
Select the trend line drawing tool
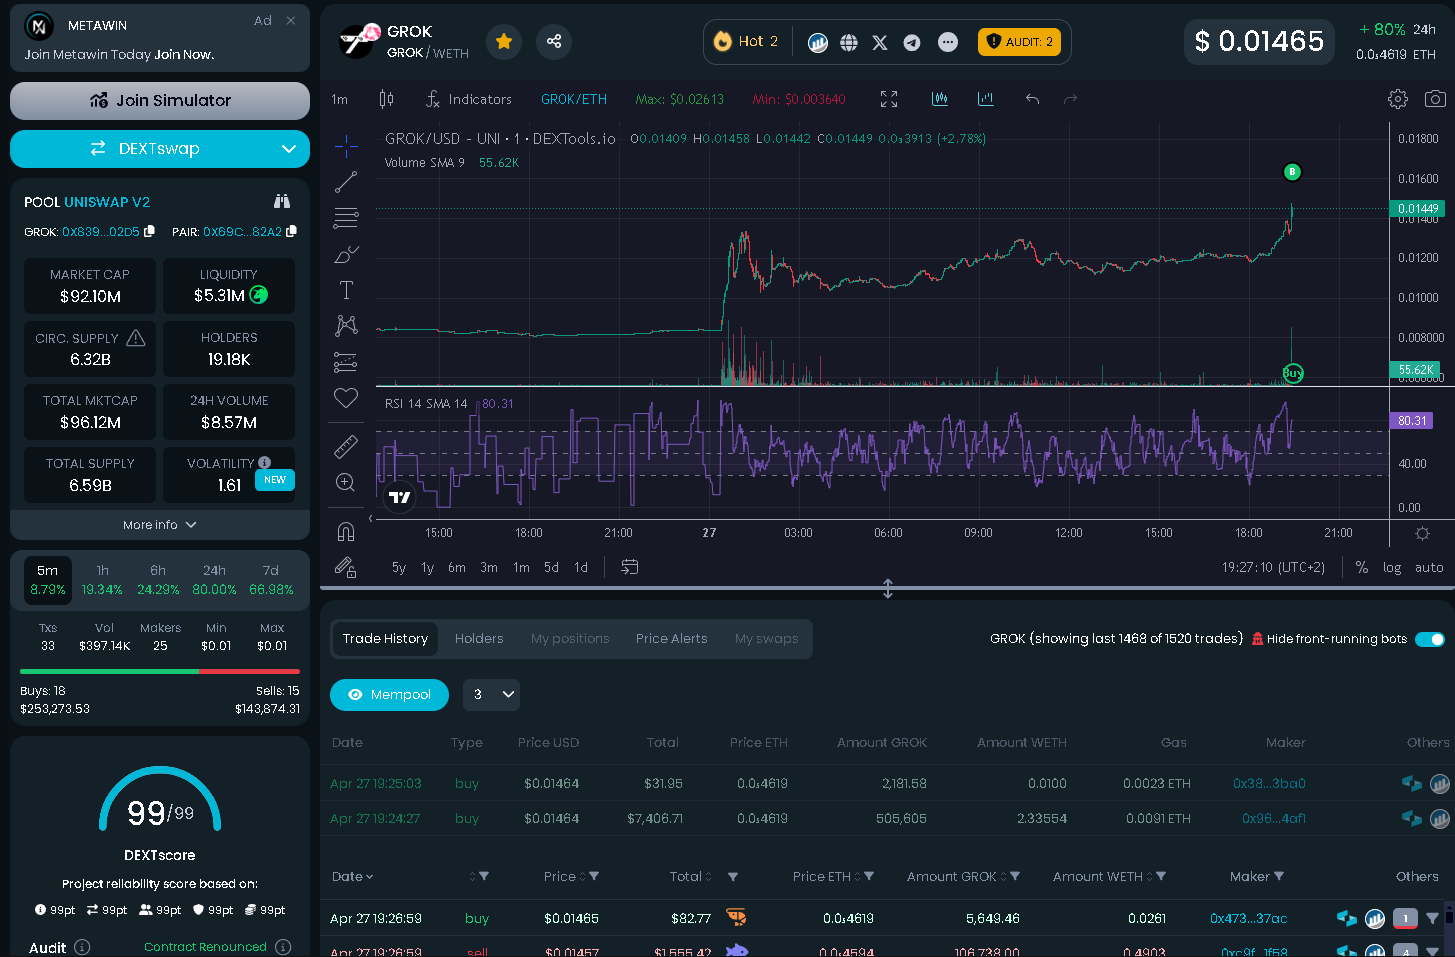[346, 182]
